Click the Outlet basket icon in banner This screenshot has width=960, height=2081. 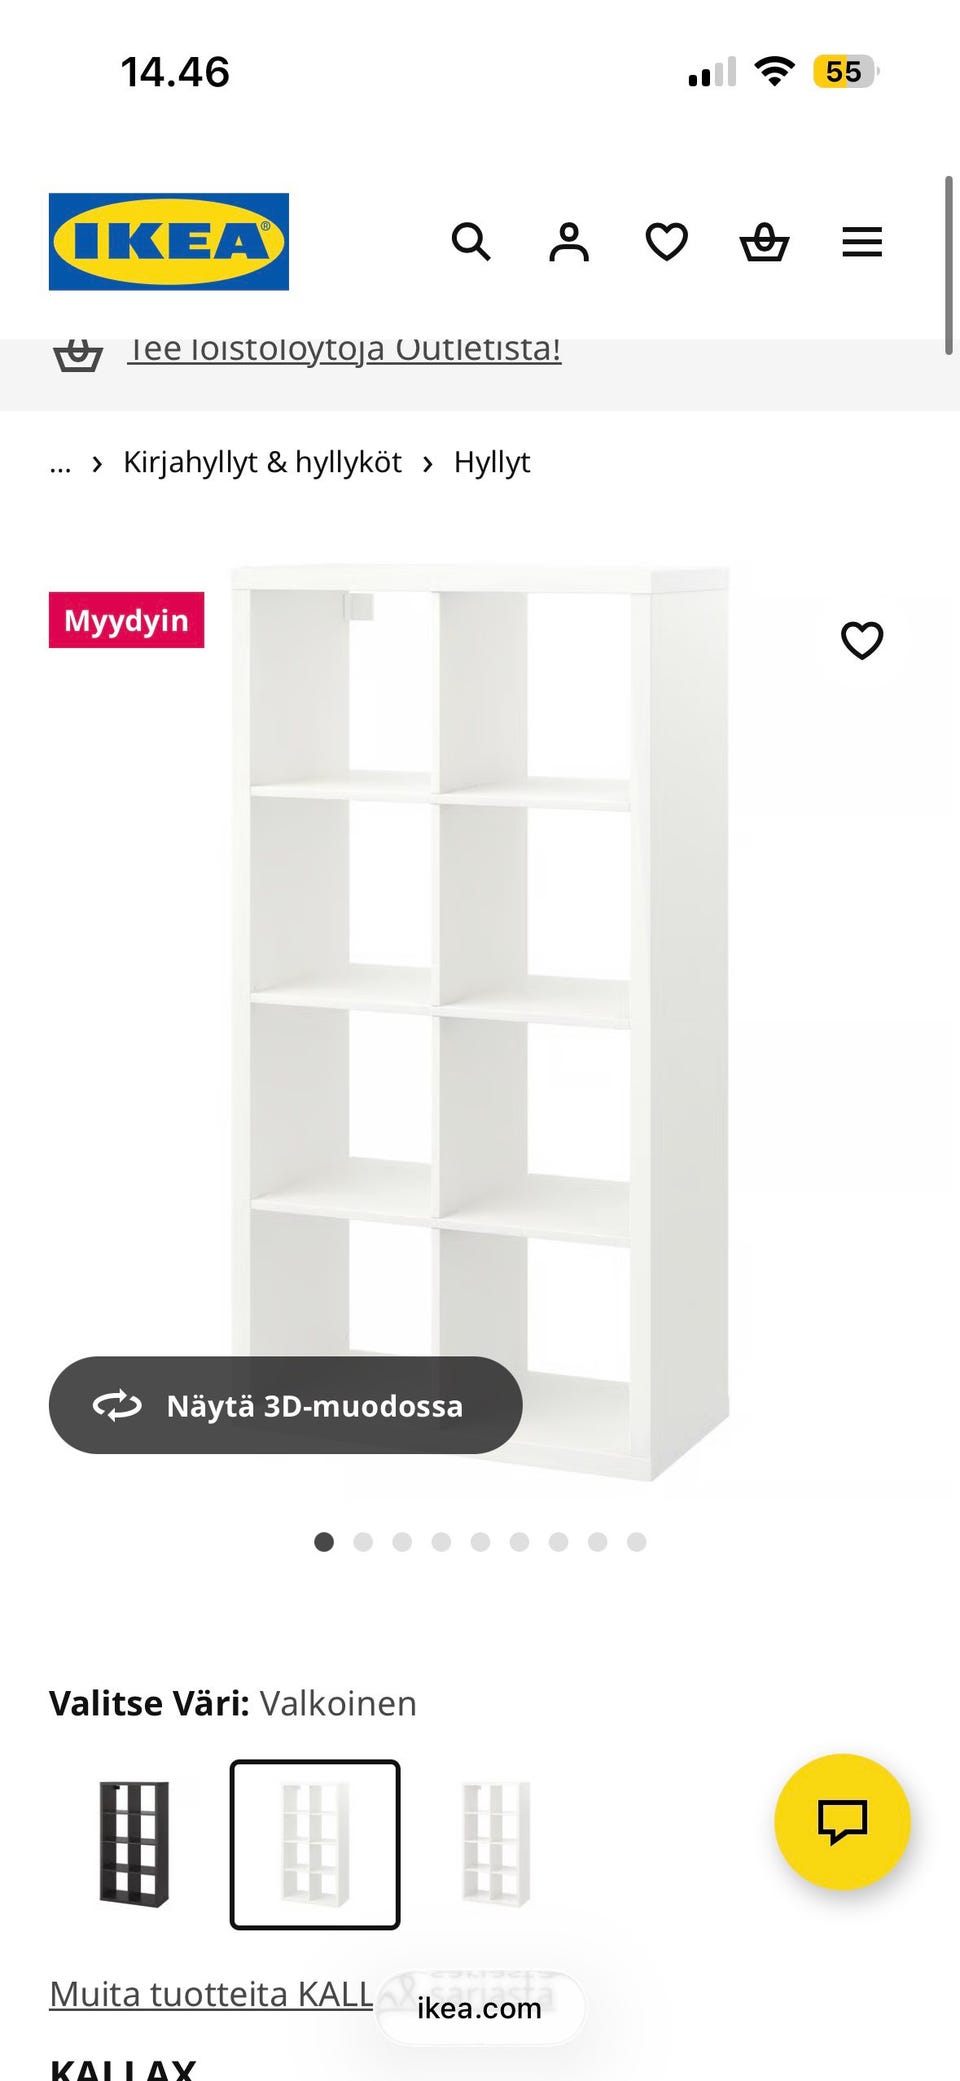[x=77, y=355]
